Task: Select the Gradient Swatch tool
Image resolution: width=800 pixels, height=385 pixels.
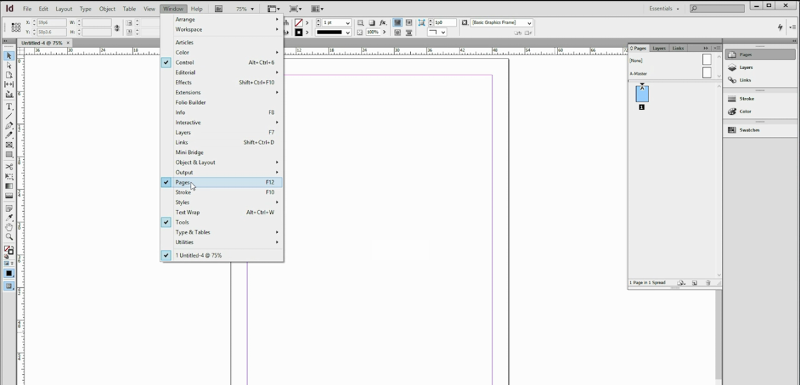Action: 9,186
